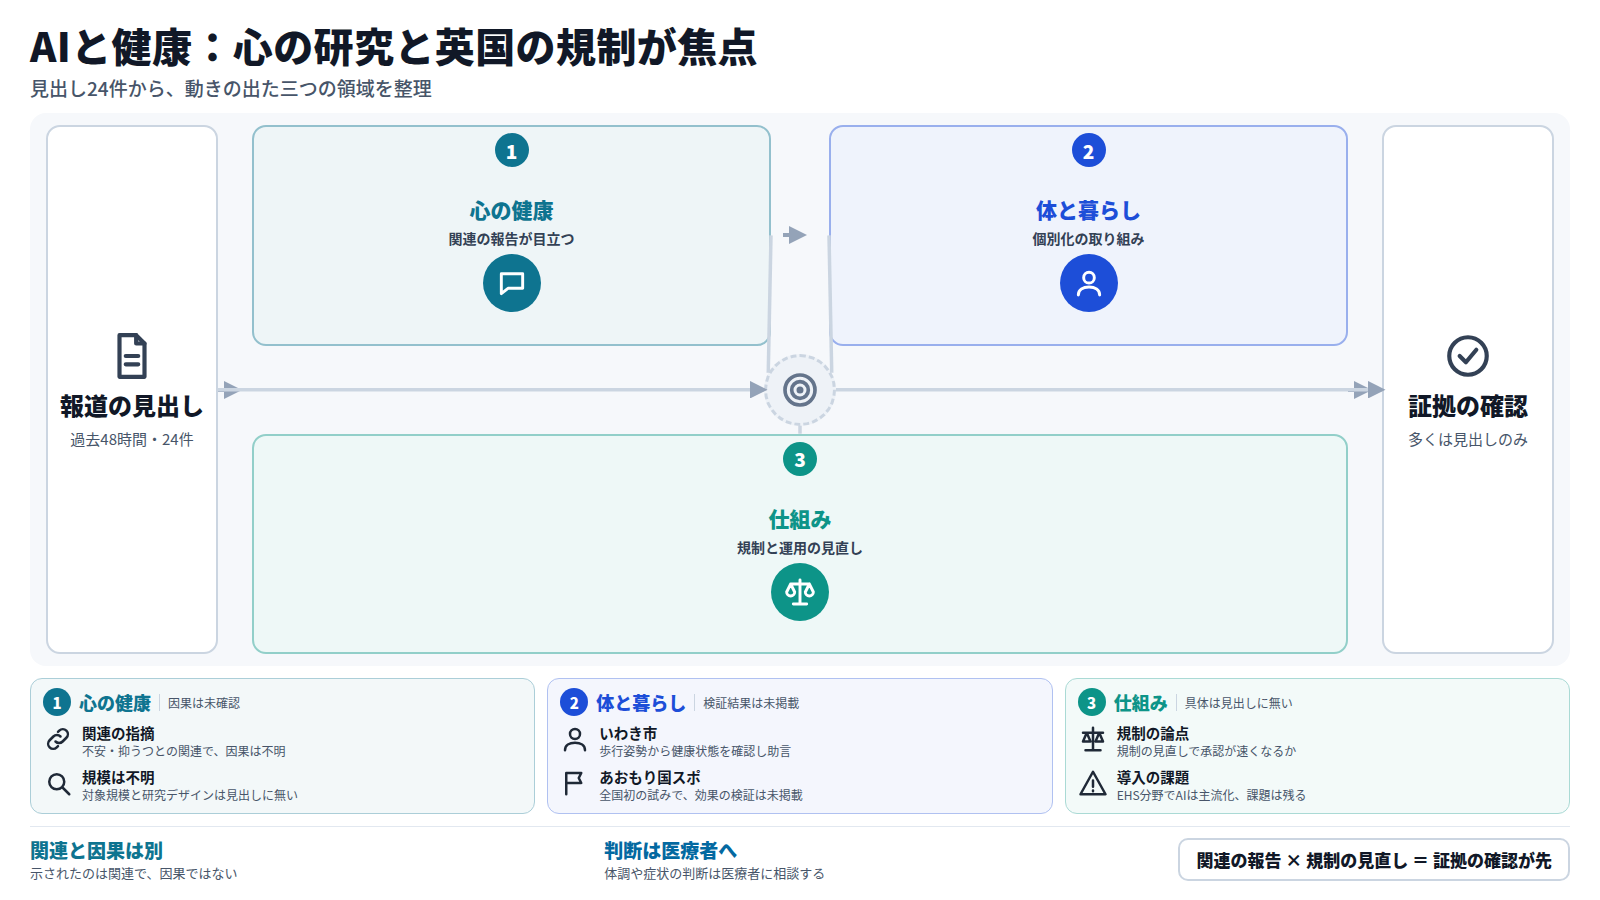This screenshot has height=900, width=1600.
Task: Click the balance scale icon under 仕組み
Action: pos(800,592)
